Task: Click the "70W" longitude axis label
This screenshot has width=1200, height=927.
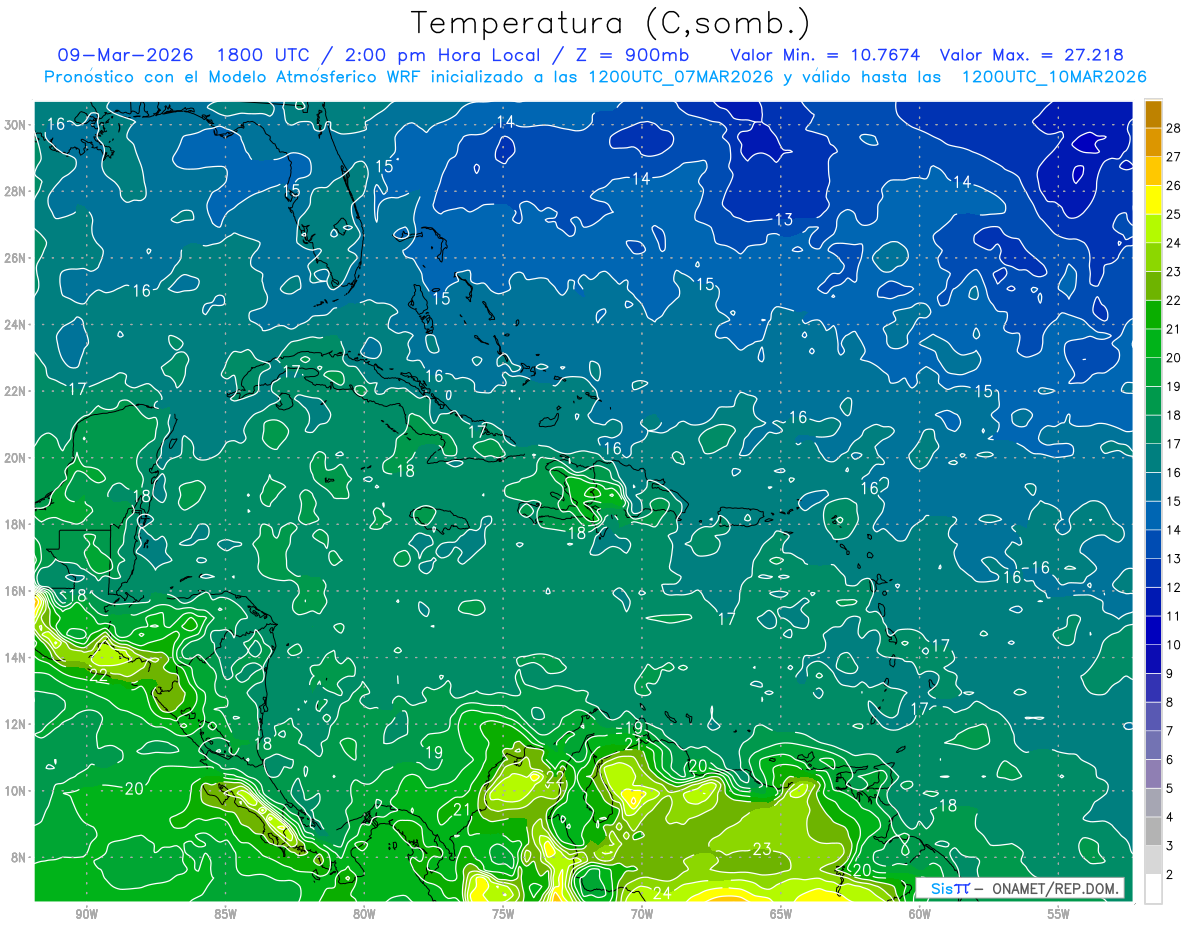Action: [642, 914]
